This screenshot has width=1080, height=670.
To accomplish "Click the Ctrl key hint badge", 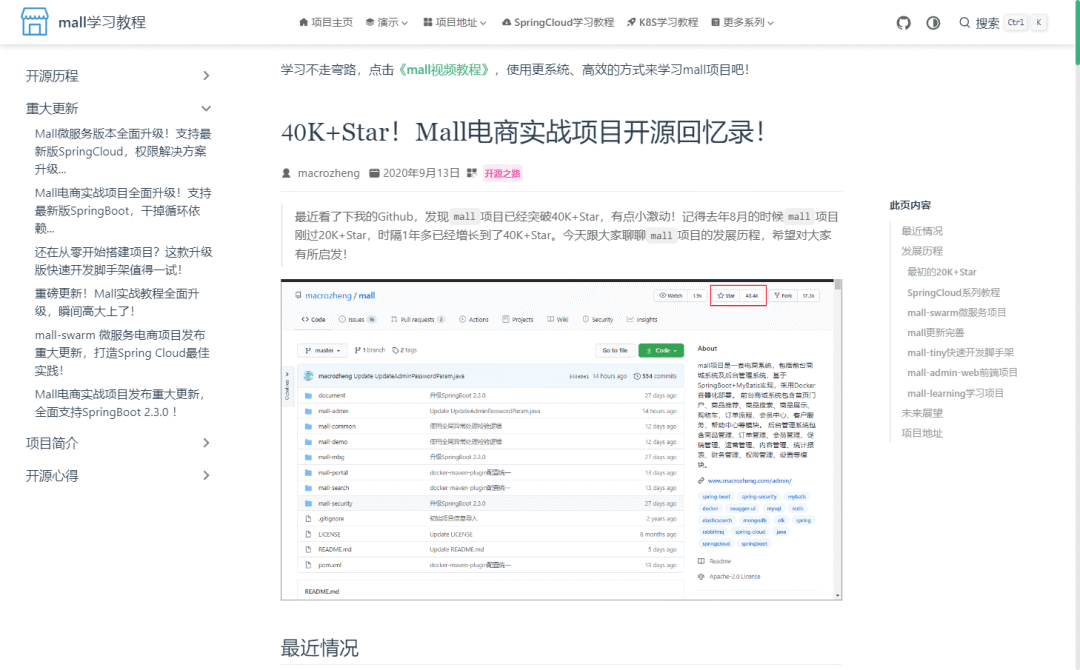I will pos(1015,23).
